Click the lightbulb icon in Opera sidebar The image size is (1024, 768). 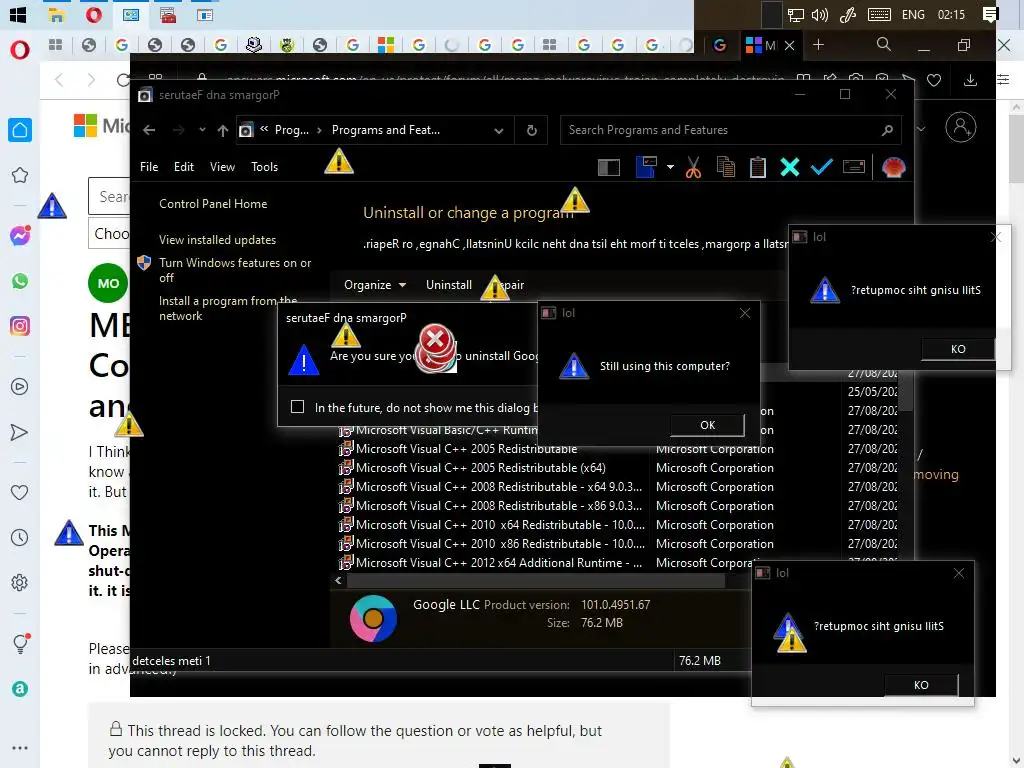point(20,643)
